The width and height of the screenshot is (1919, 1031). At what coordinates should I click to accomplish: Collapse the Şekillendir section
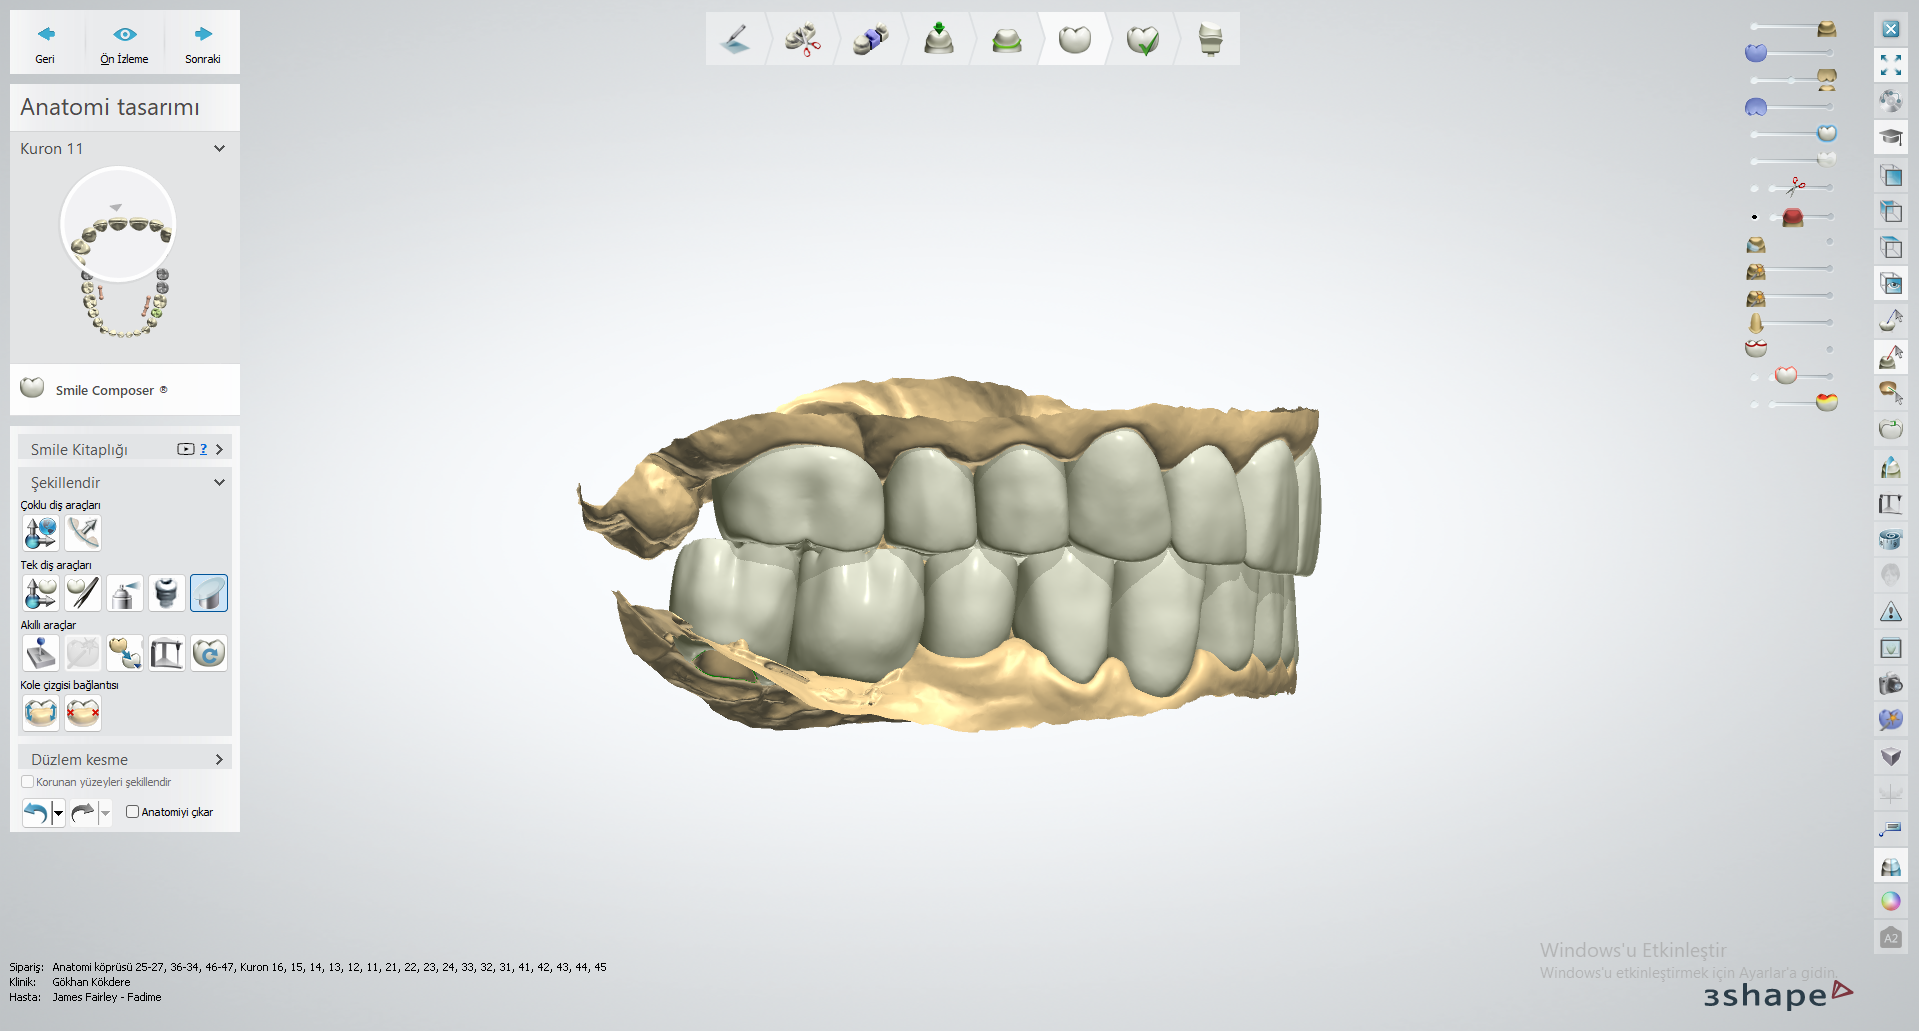tap(219, 482)
